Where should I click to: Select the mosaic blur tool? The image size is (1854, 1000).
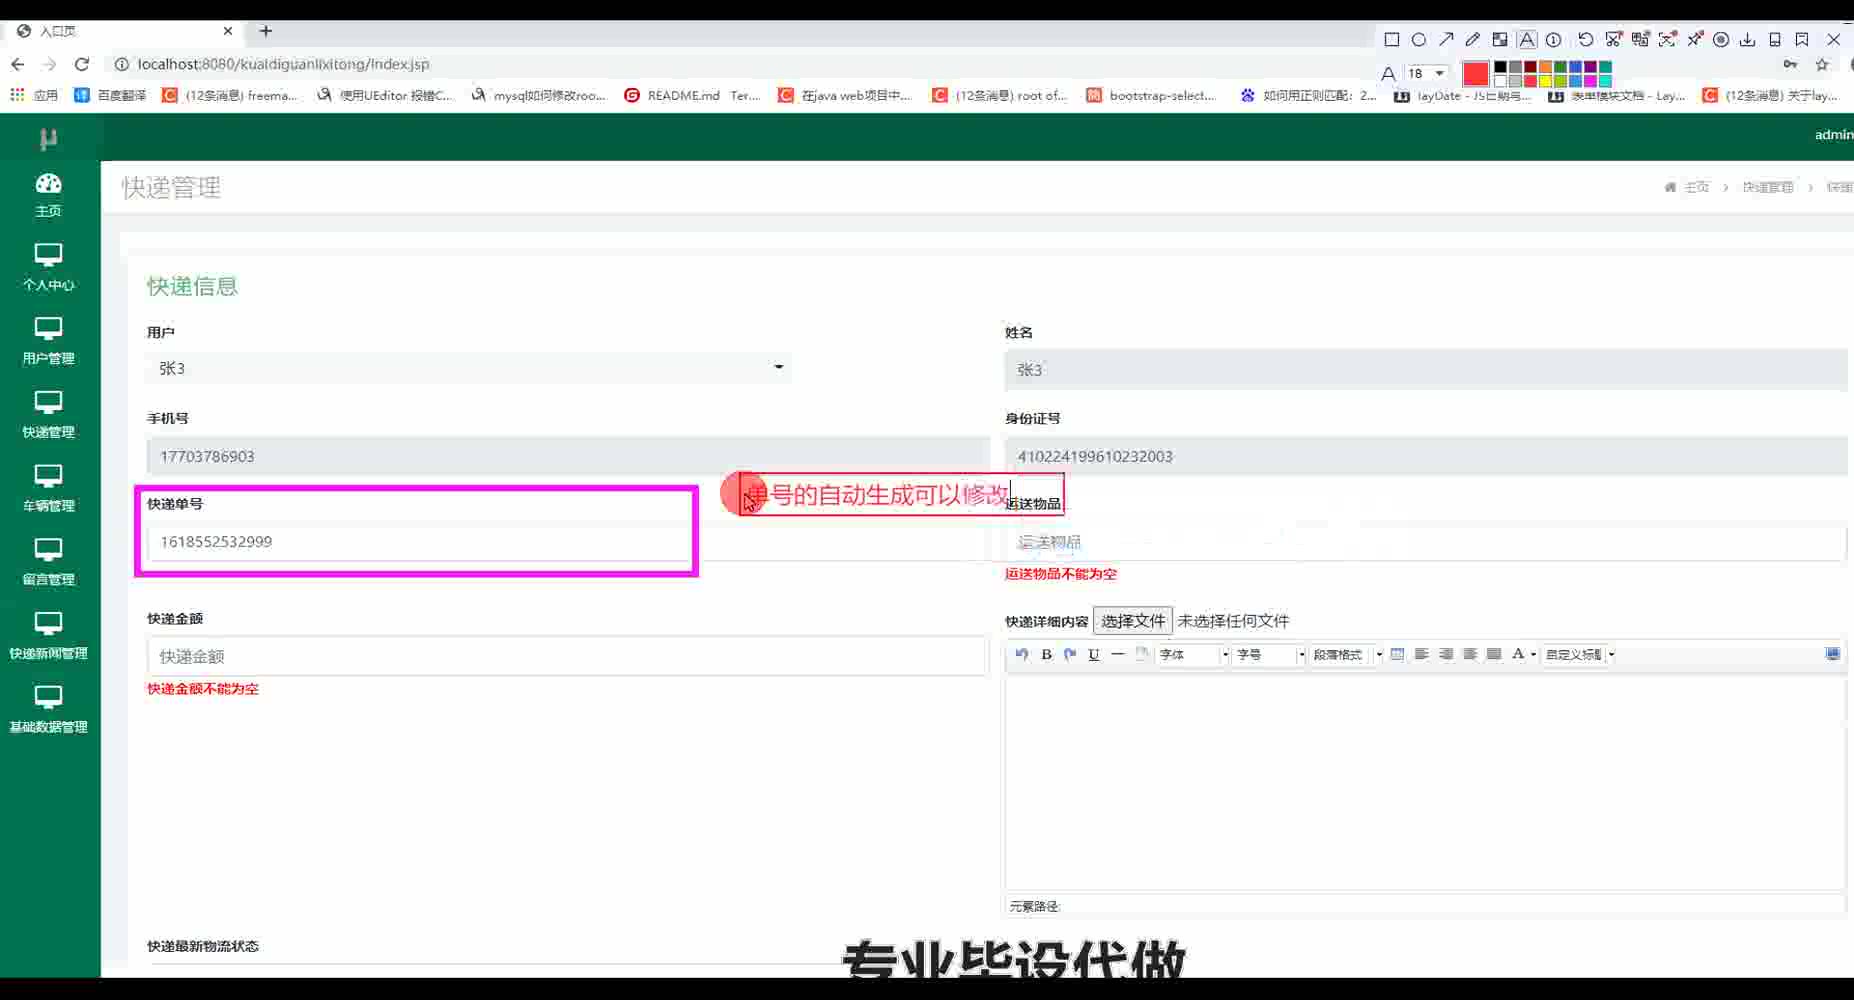(x=1500, y=40)
